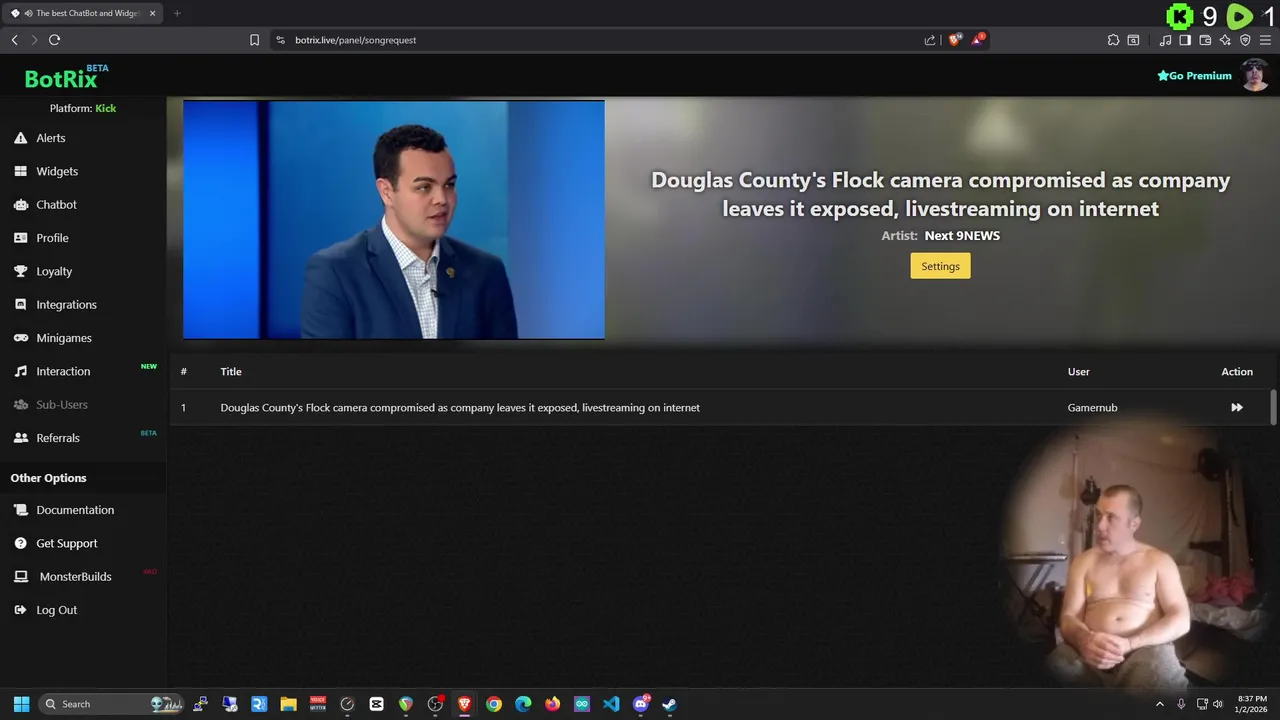Click the Log Out door icon
This screenshot has width=1280, height=720.
(20, 610)
